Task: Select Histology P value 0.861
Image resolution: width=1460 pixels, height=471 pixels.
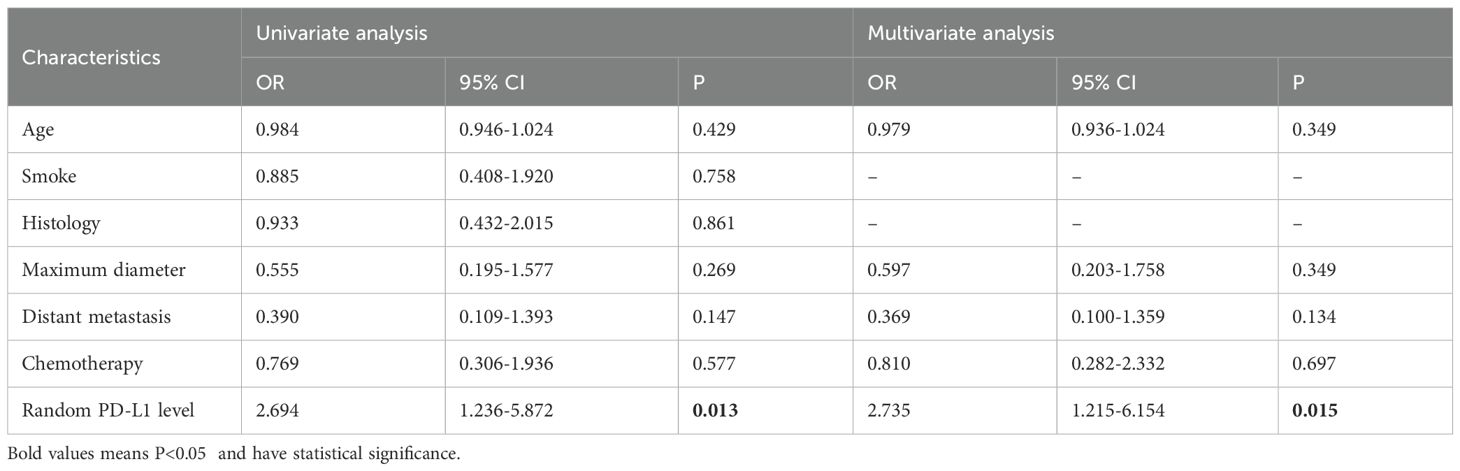Action: click(714, 223)
